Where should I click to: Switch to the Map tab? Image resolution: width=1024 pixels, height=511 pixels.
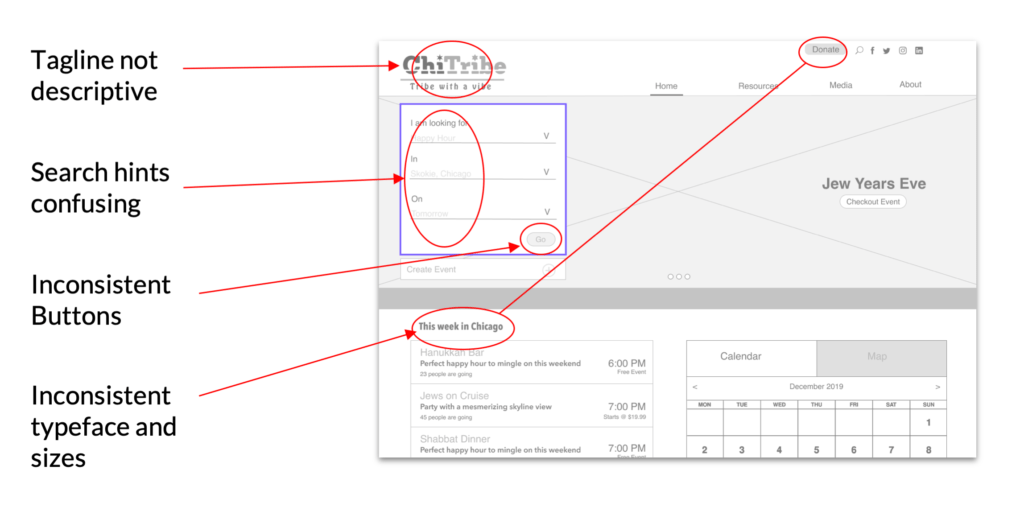click(881, 357)
